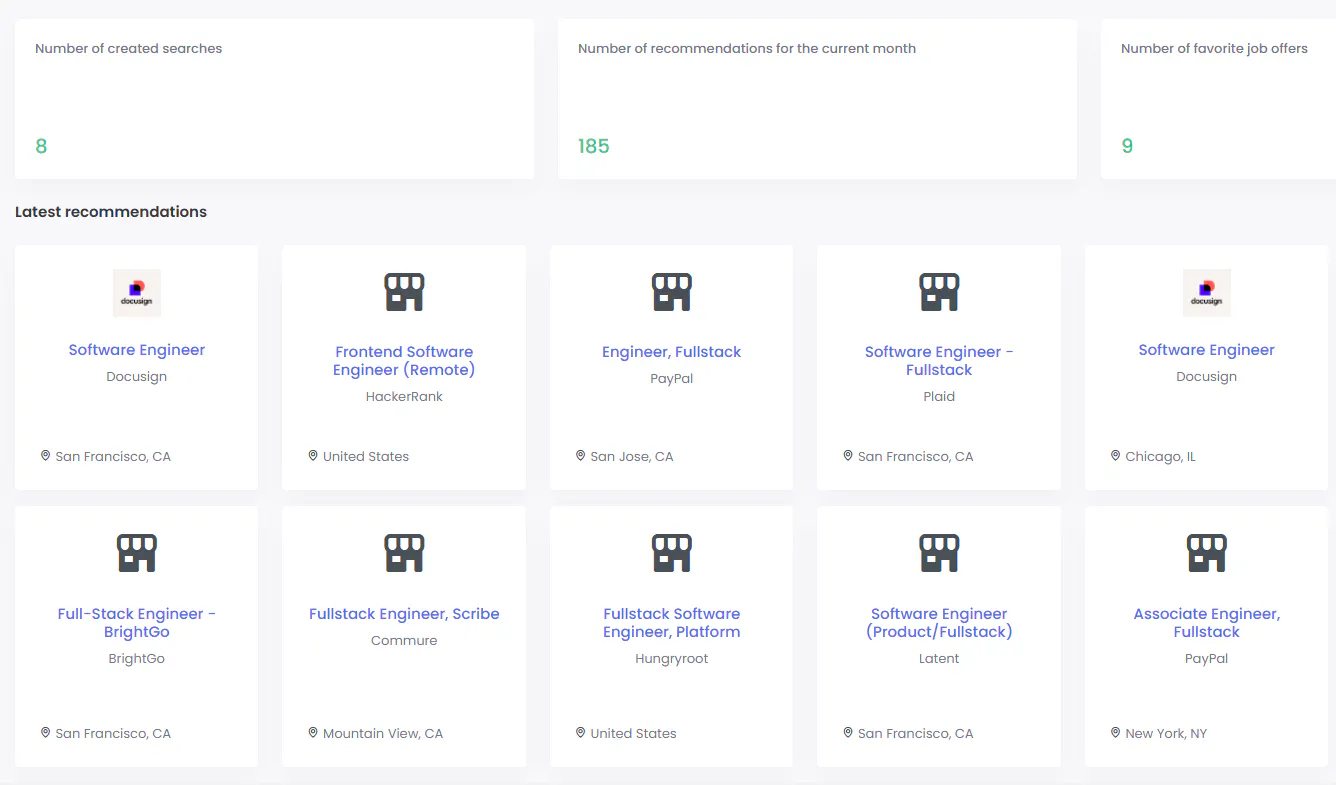Click the location pin beside San Jose, CA
This screenshot has width=1336, height=785.
tap(580, 456)
